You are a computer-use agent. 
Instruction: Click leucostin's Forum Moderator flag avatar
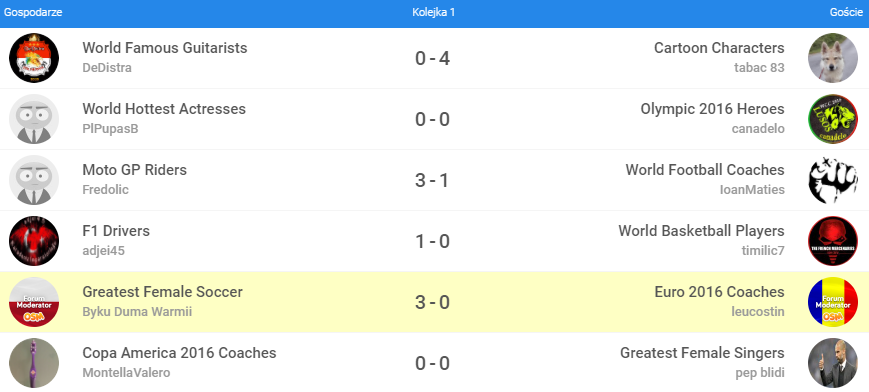tap(833, 302)
